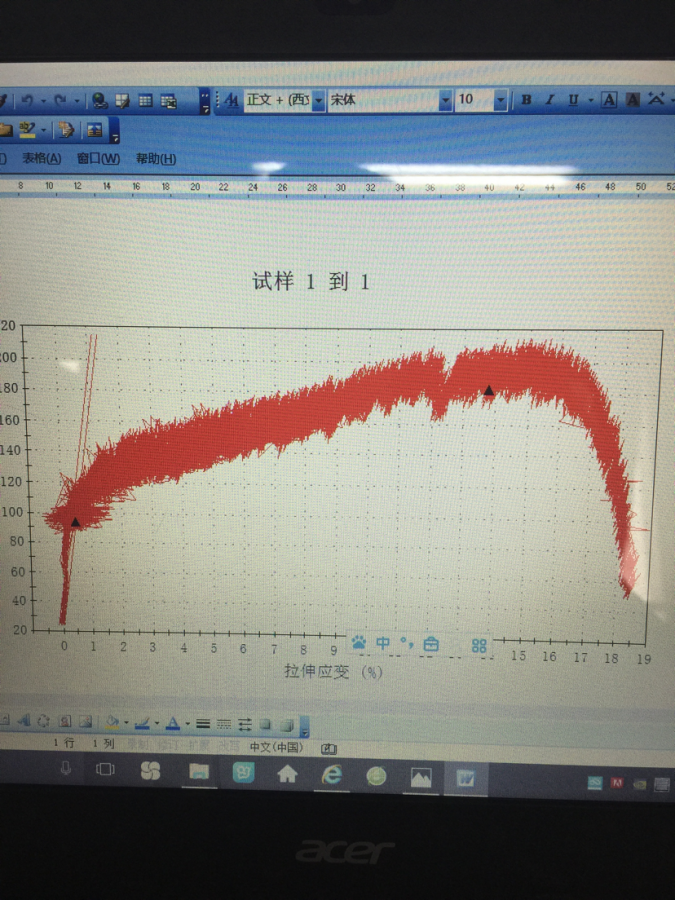Click the Dash Style icon
Screen dimensions: 675x900
pos(224,724)
